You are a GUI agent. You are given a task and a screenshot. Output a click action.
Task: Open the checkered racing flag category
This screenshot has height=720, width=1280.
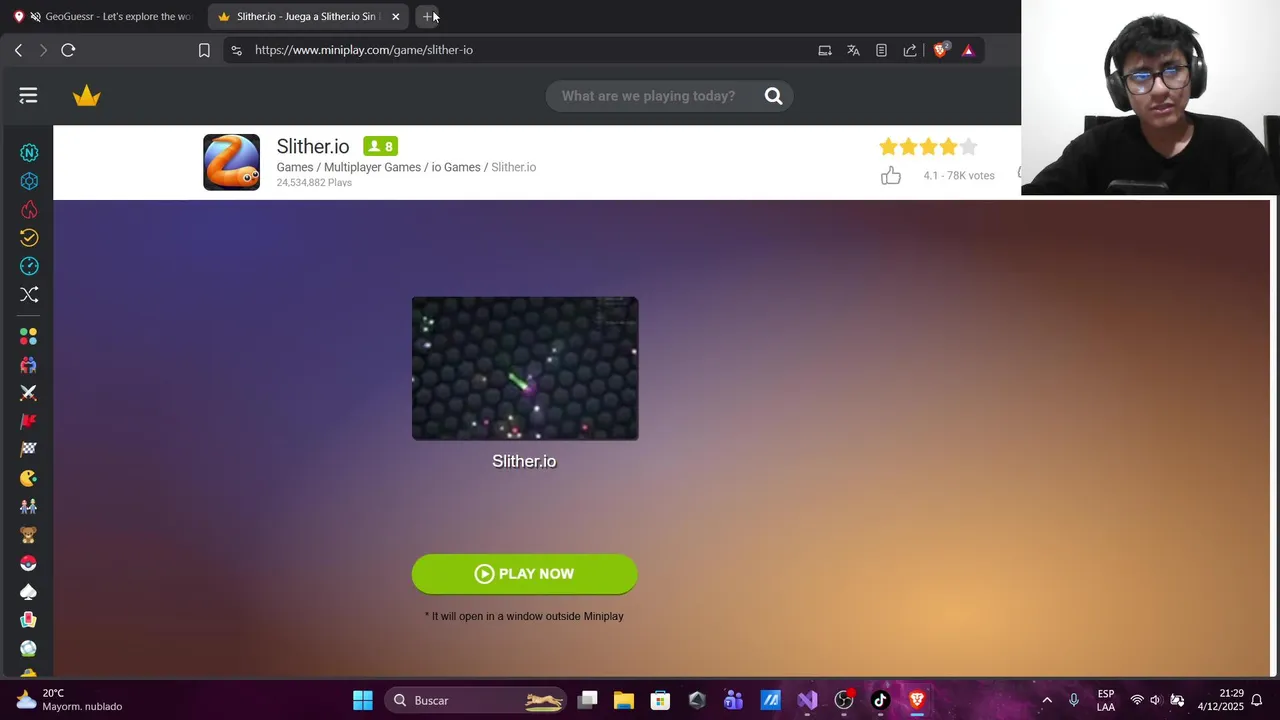coord(28,450)
